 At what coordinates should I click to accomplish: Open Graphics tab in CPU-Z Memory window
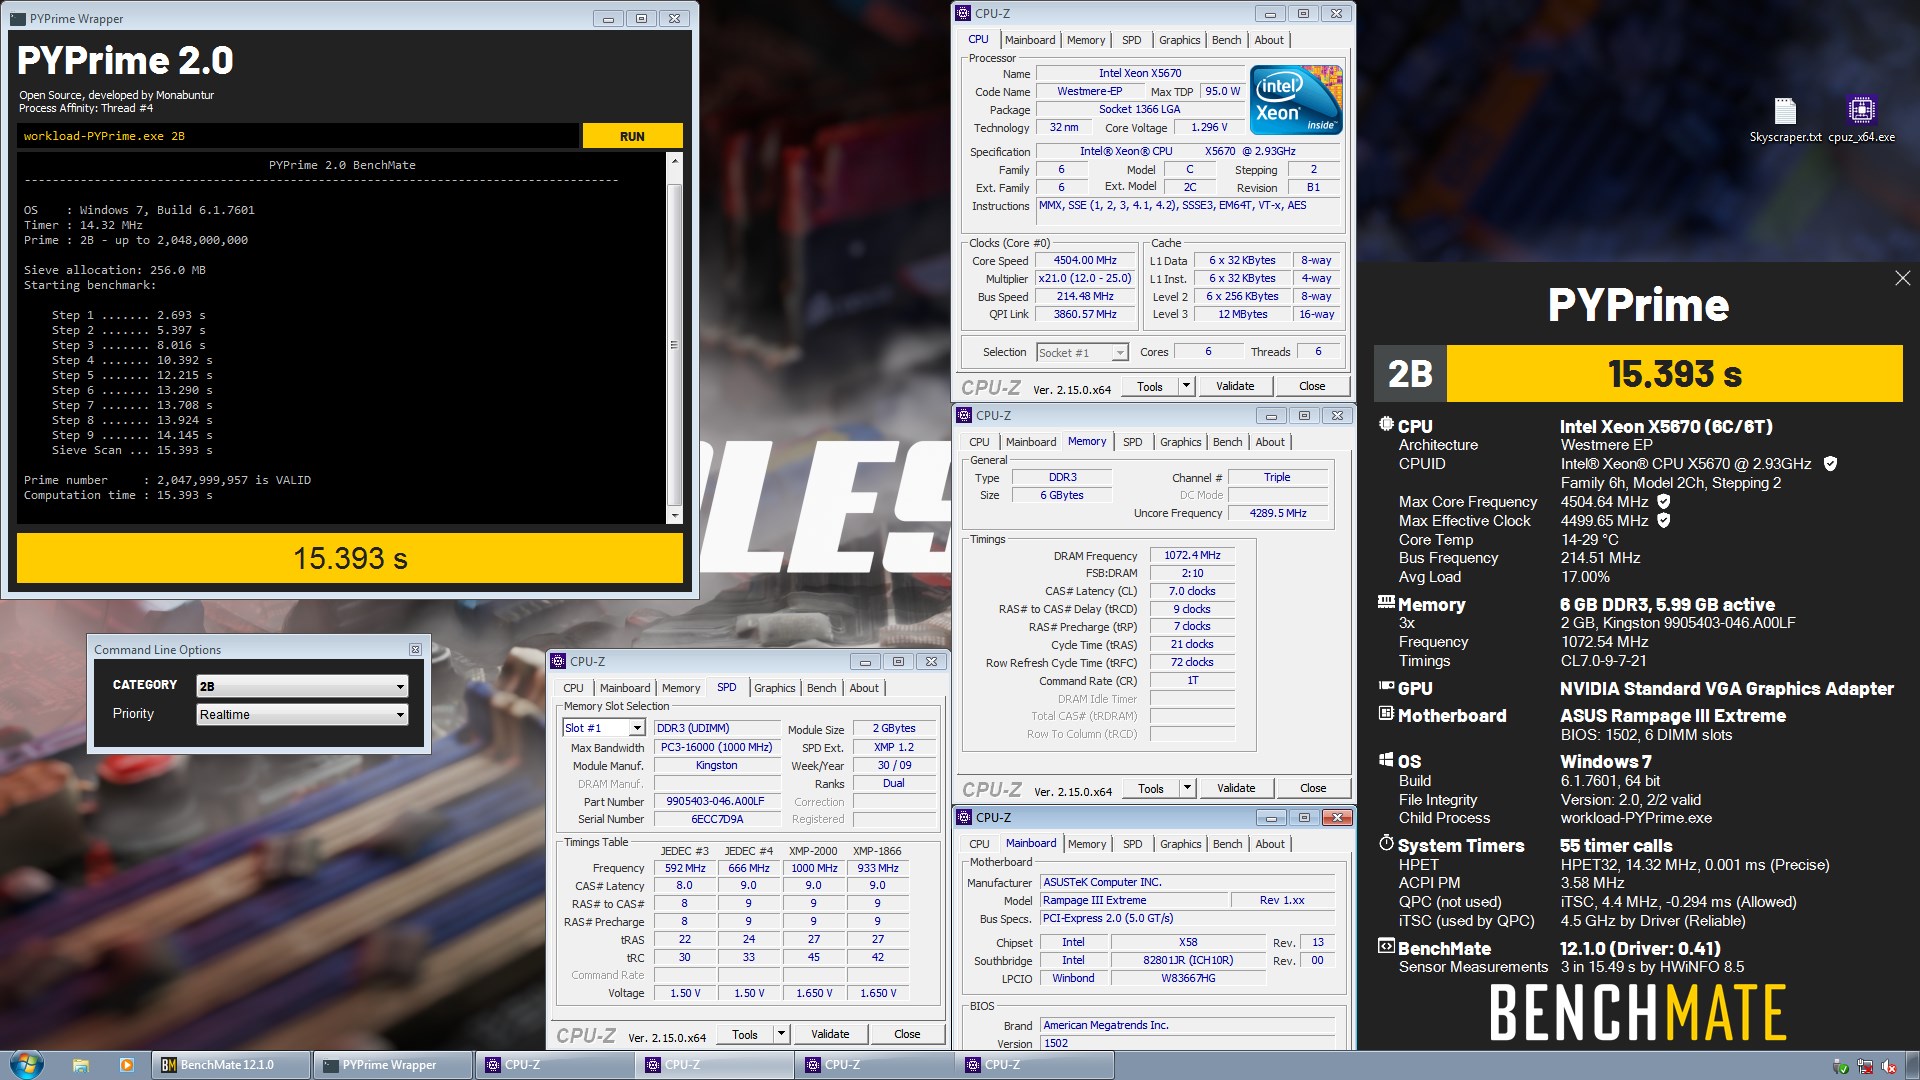[x=1180, y=442]
